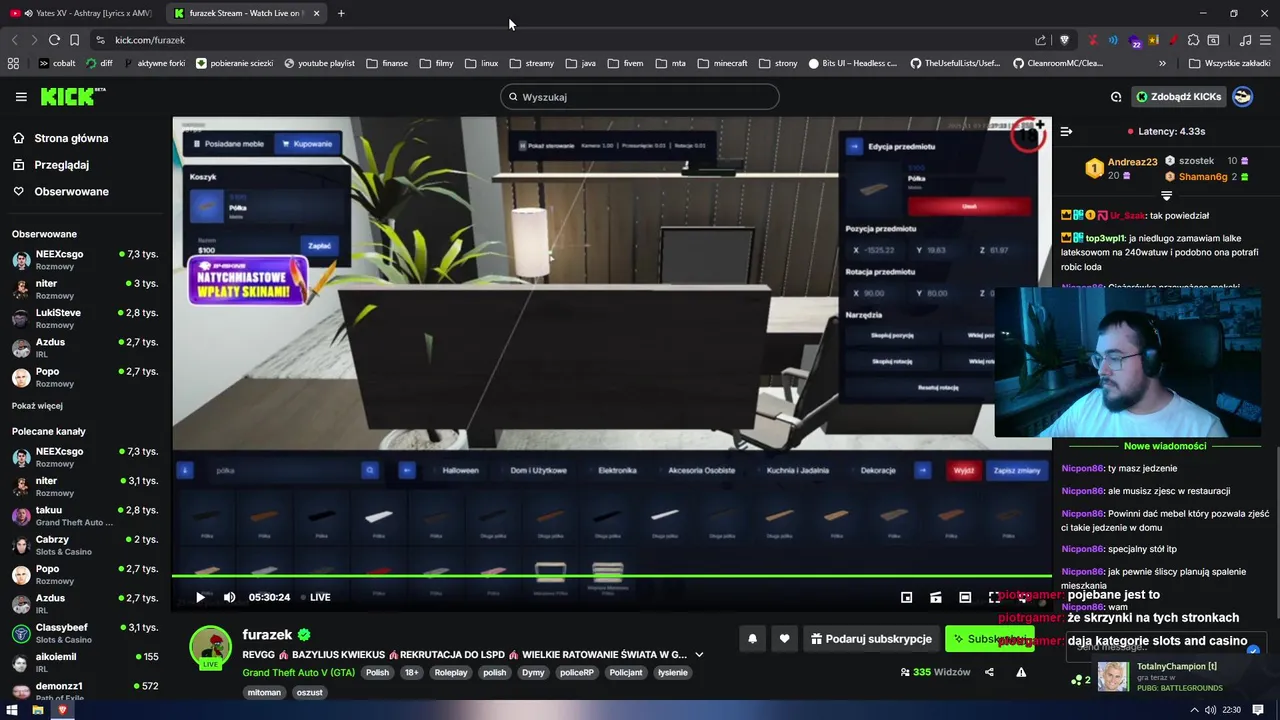Screen dimensions: 1280x720
Task: Enable mini player mode
Action: click(906, 597)
